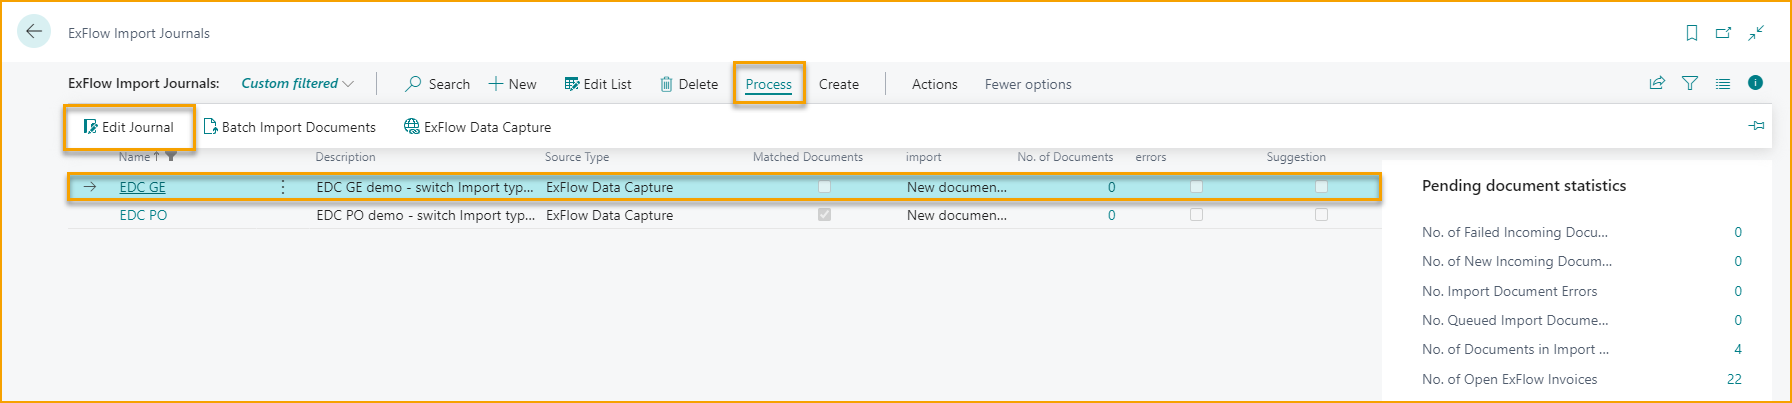This screenshot has width=1792, height=403.
Task: Click the Name column filter funnel icon
Action: tap(171, 156)
